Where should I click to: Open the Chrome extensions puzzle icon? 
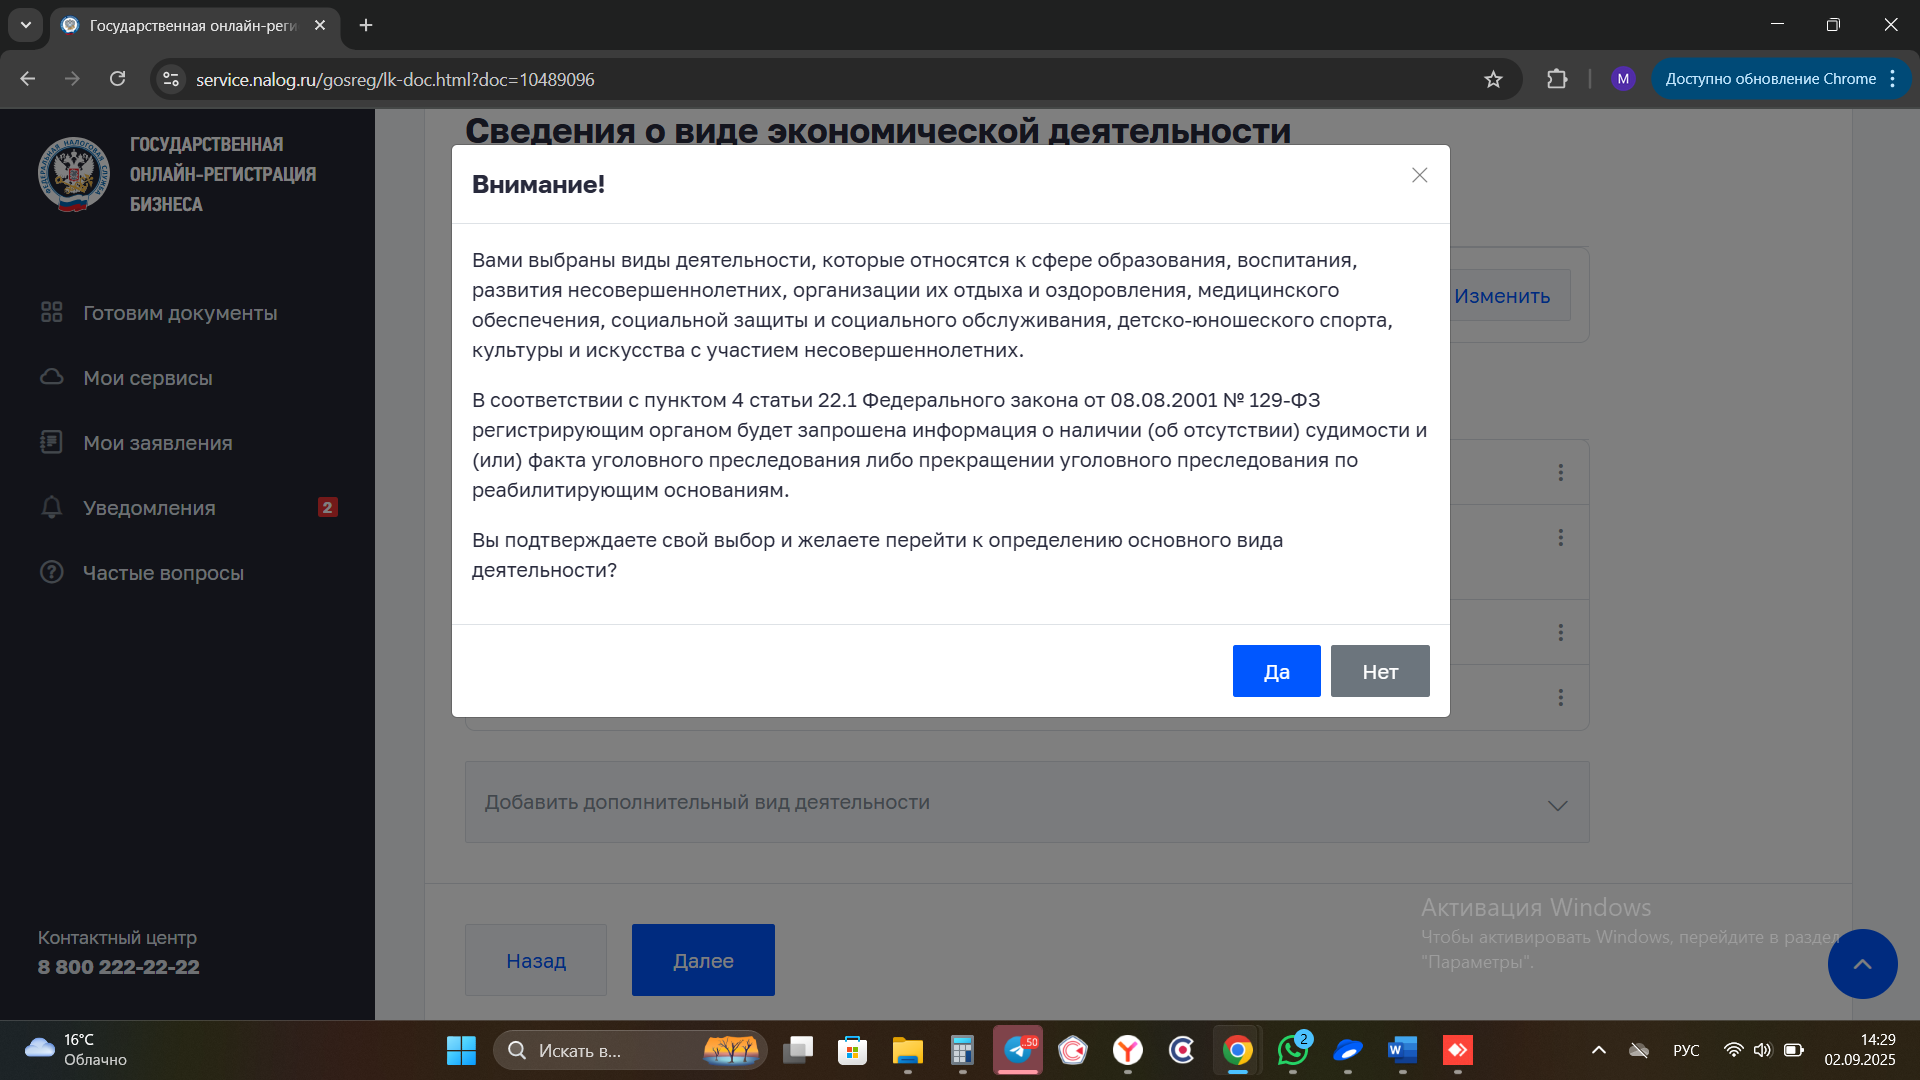(1556, 79)
